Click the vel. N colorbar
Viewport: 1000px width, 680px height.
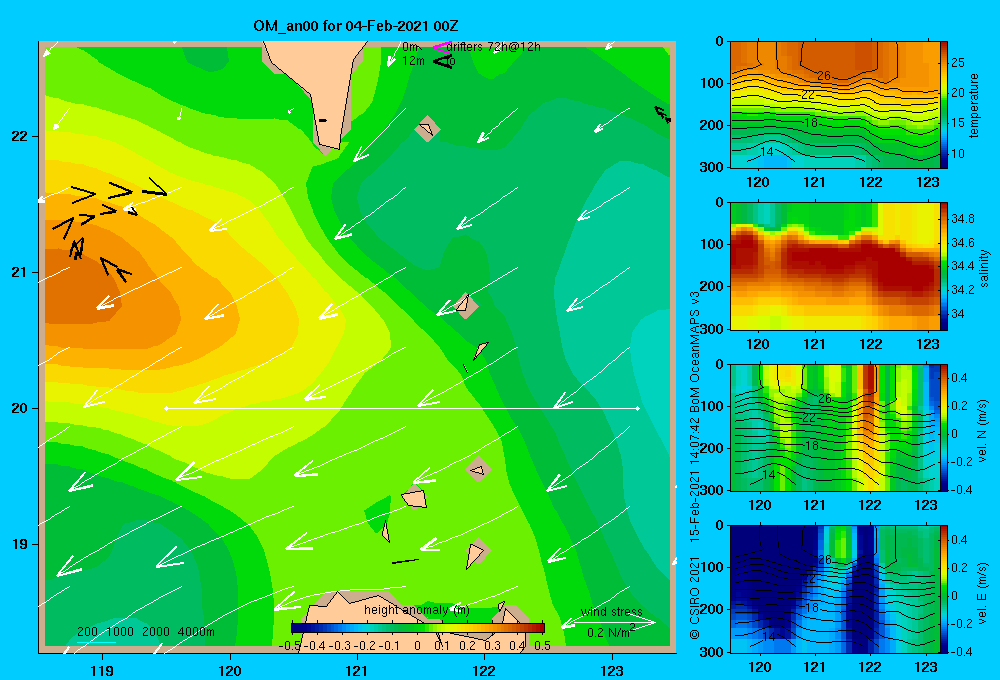944,427
